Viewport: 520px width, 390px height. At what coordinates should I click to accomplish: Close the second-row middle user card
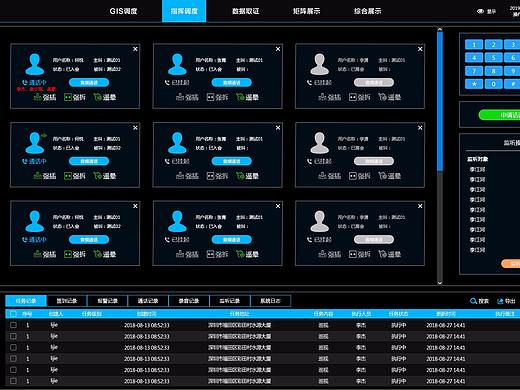click(x=278, y=128)
